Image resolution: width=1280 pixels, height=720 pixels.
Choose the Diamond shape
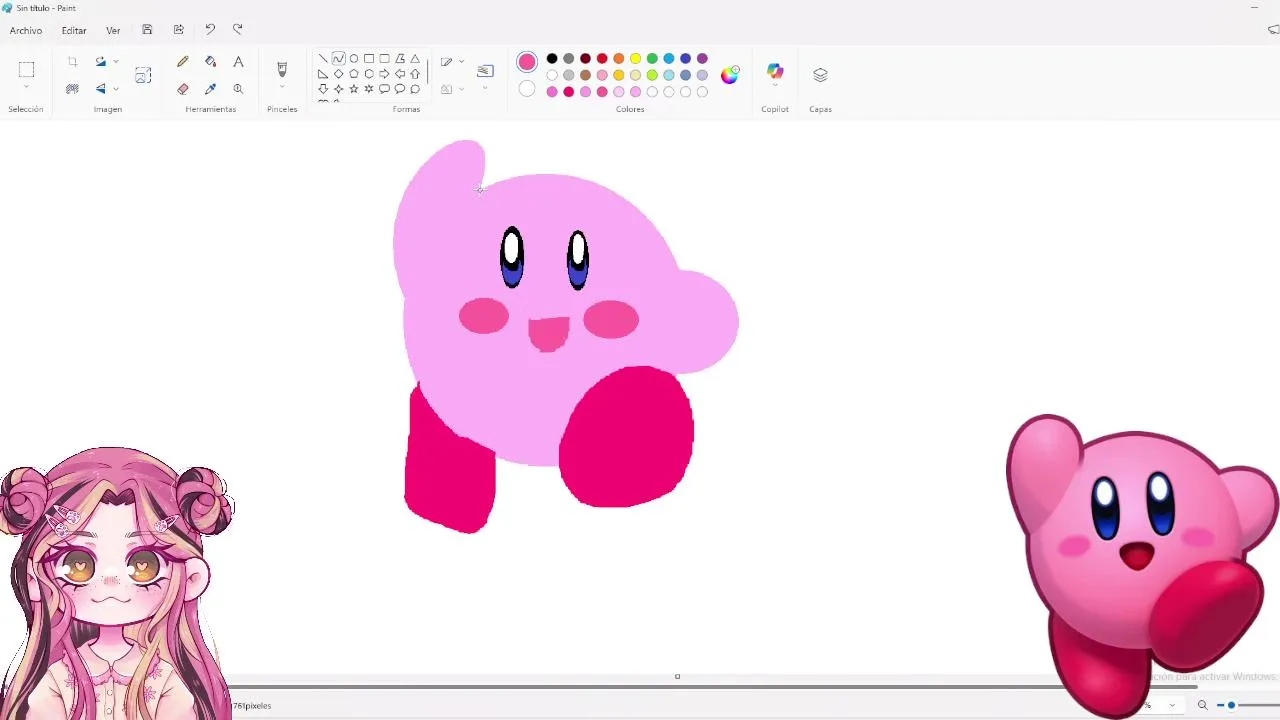tap(338, 74)
